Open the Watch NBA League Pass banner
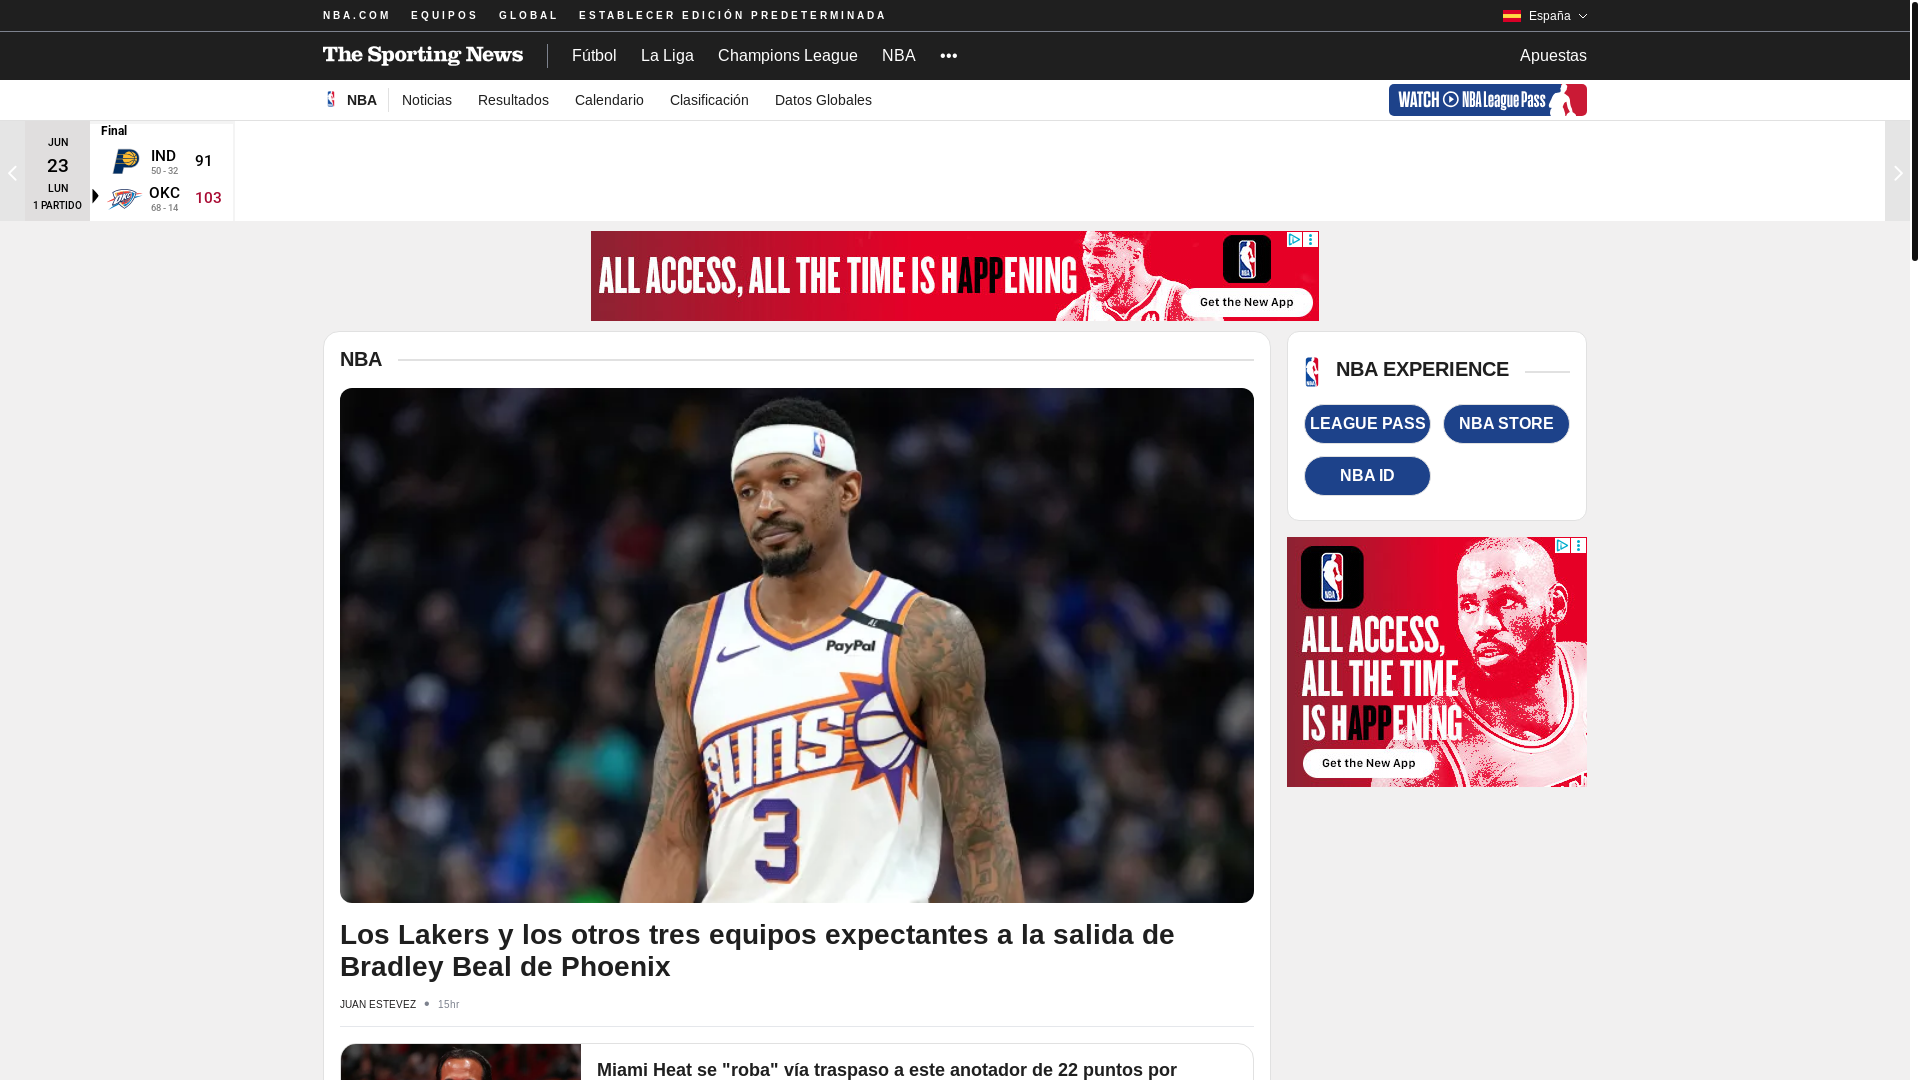Image resolution: width=1920 pixels, height=1080 pixels. coord(1487,100)
